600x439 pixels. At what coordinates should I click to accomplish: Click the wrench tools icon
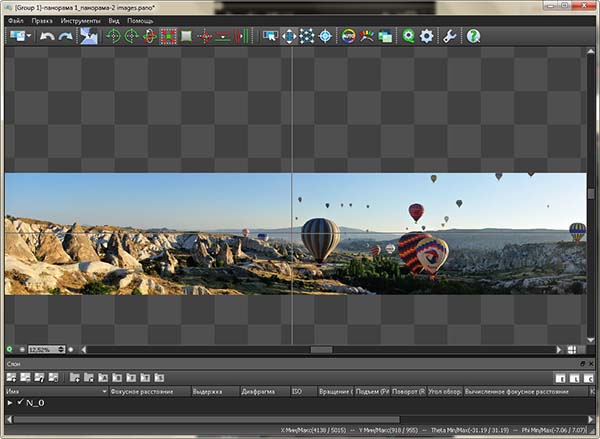450,36
